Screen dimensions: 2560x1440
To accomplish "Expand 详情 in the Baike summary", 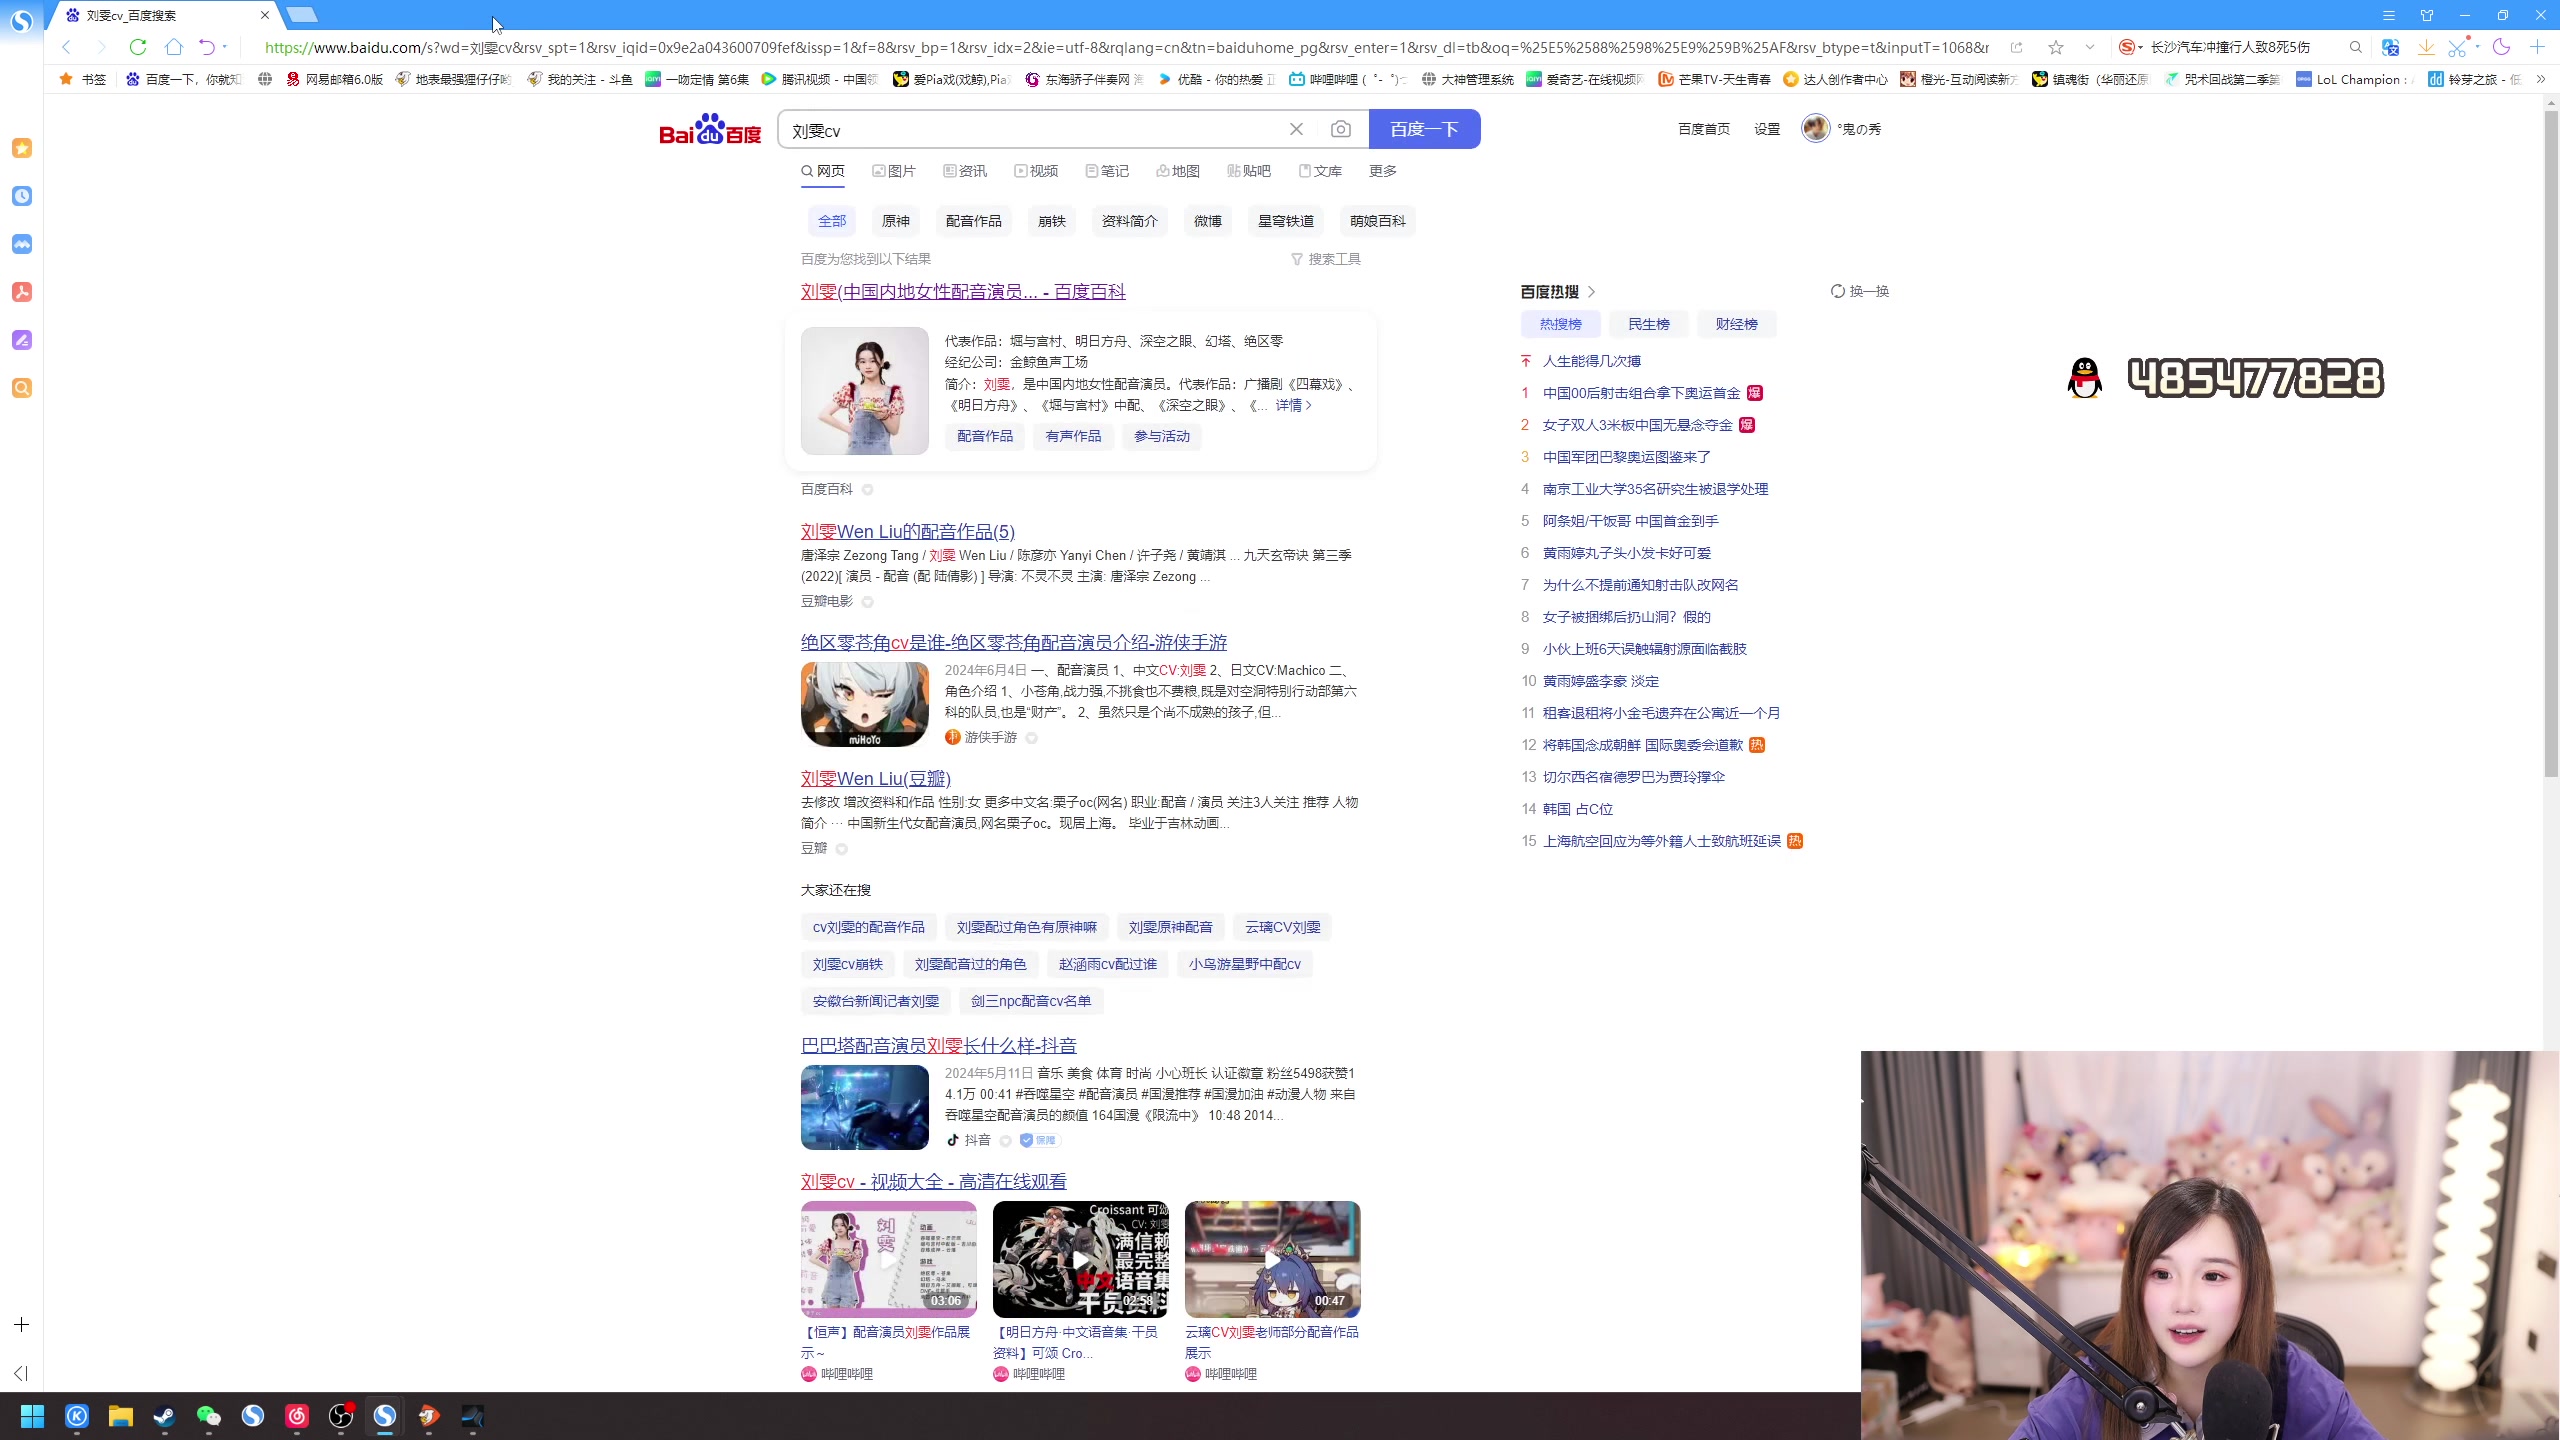I will click(x=1293, y=405).
